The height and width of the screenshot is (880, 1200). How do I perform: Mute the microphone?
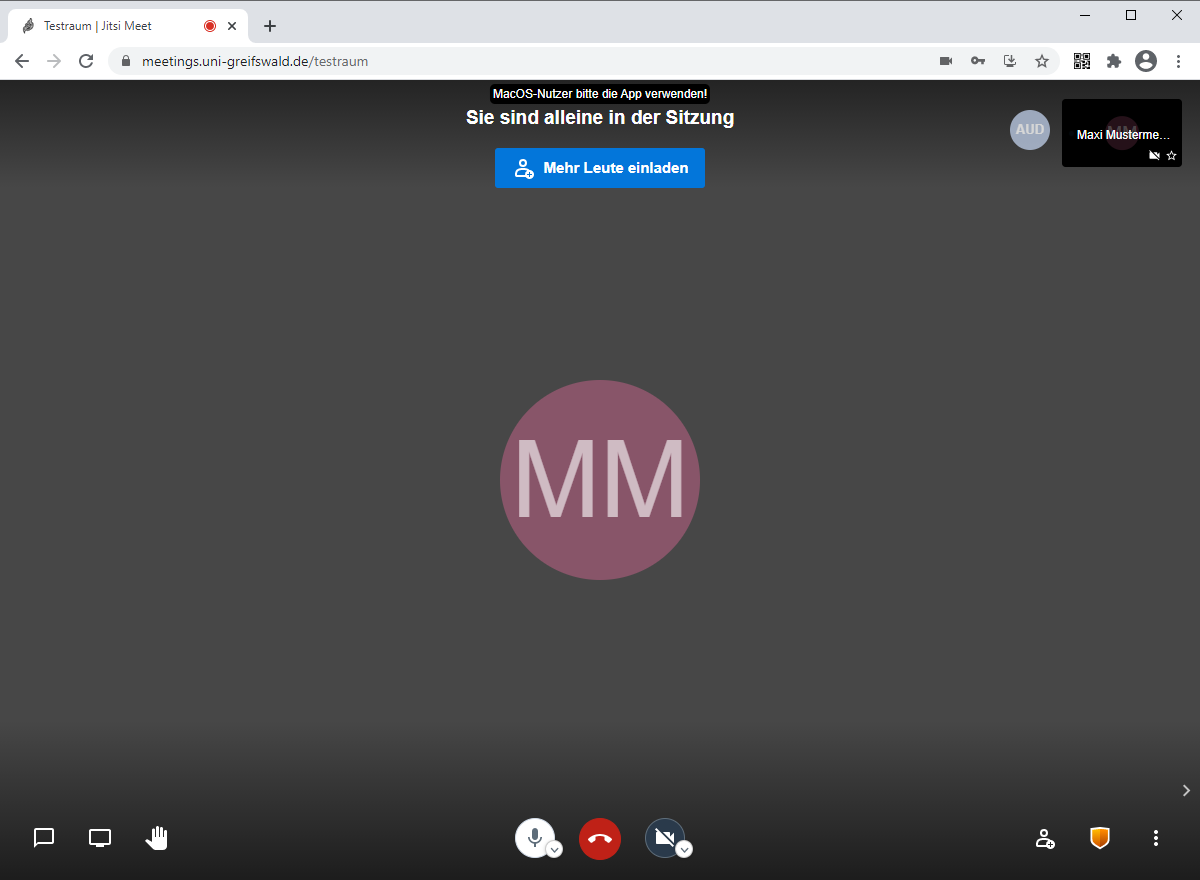pos(534,837)
